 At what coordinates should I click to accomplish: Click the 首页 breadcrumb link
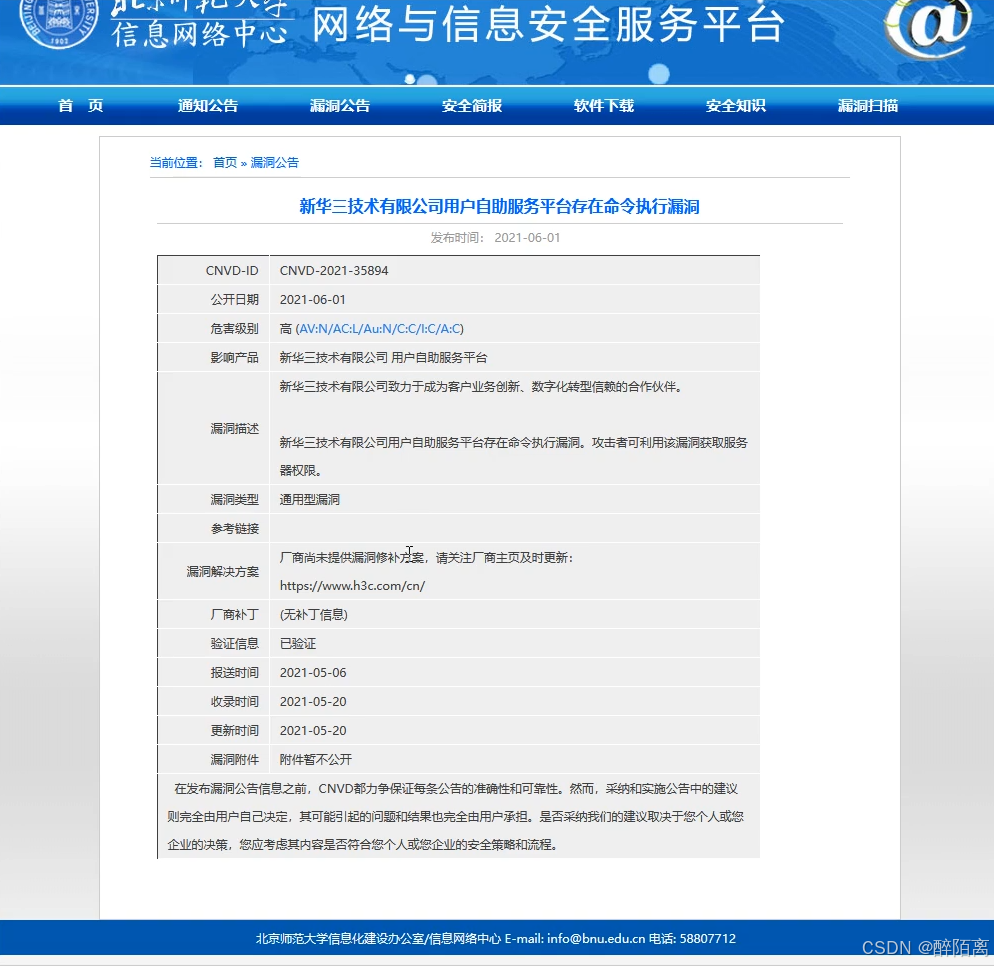(224, 162)
